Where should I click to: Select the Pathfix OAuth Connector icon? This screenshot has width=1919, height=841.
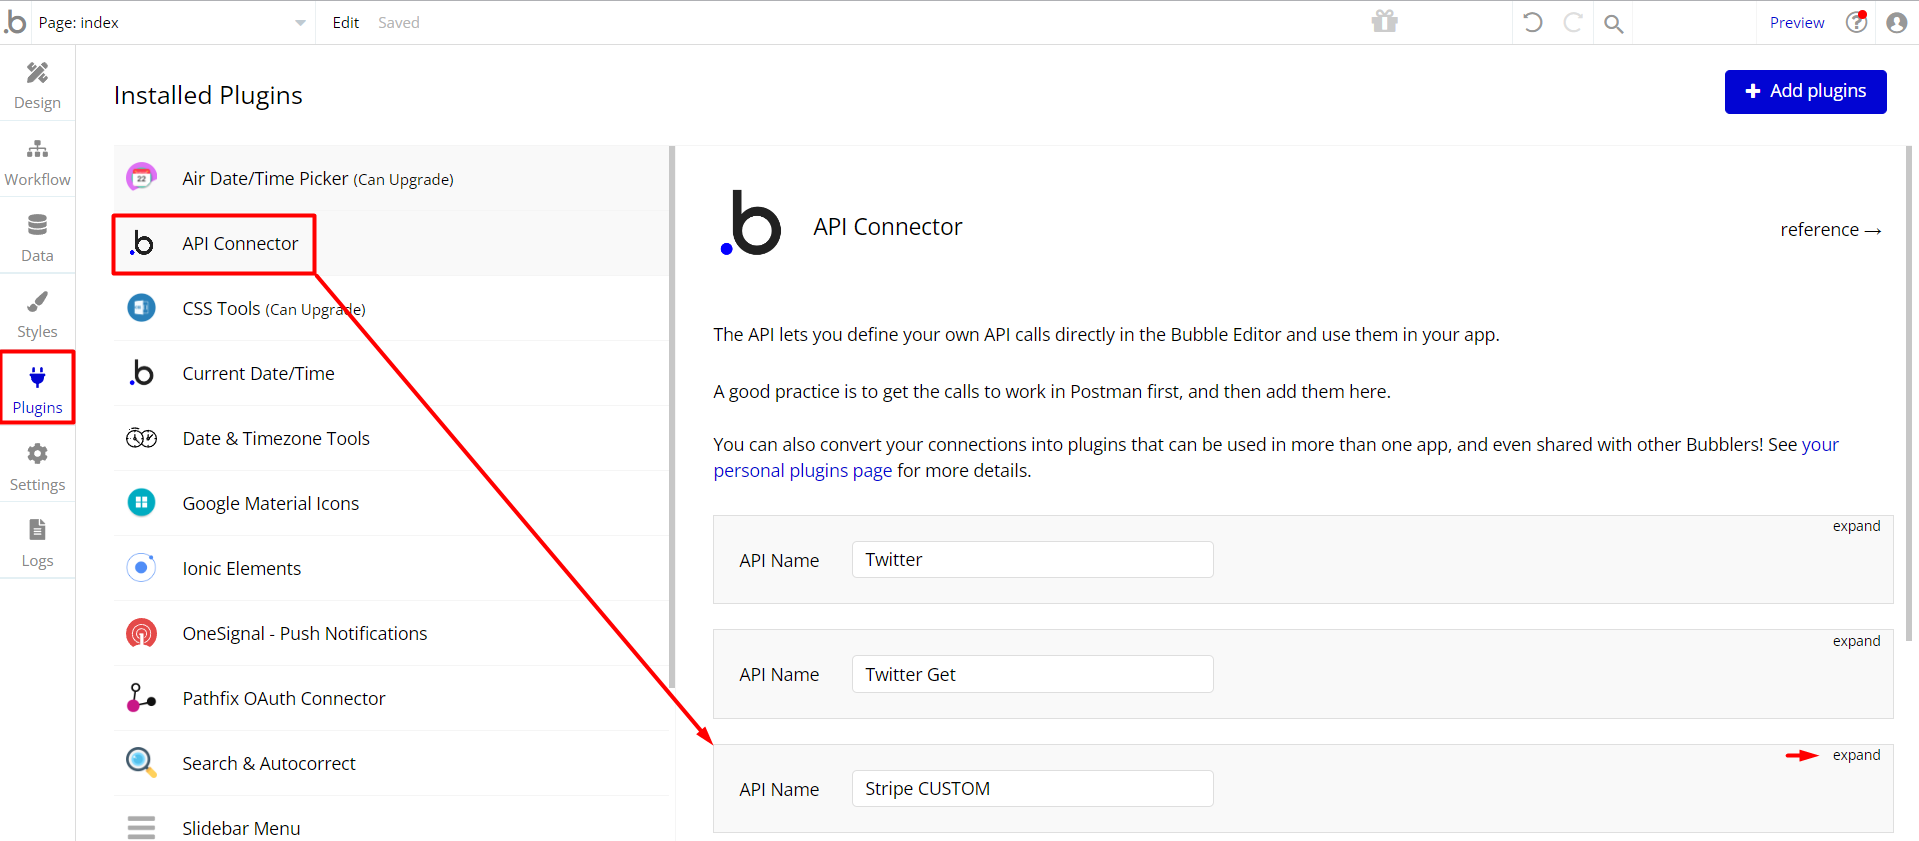141,698
